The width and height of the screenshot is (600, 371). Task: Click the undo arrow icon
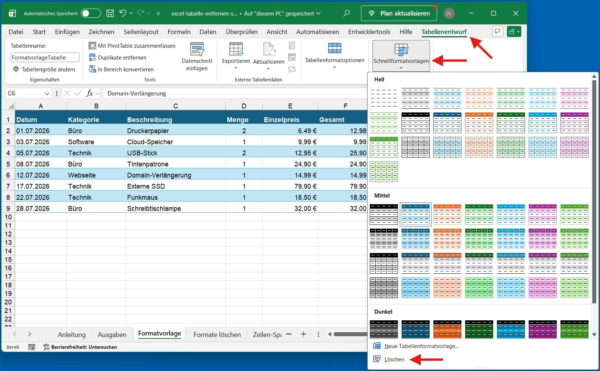(123, 13)
